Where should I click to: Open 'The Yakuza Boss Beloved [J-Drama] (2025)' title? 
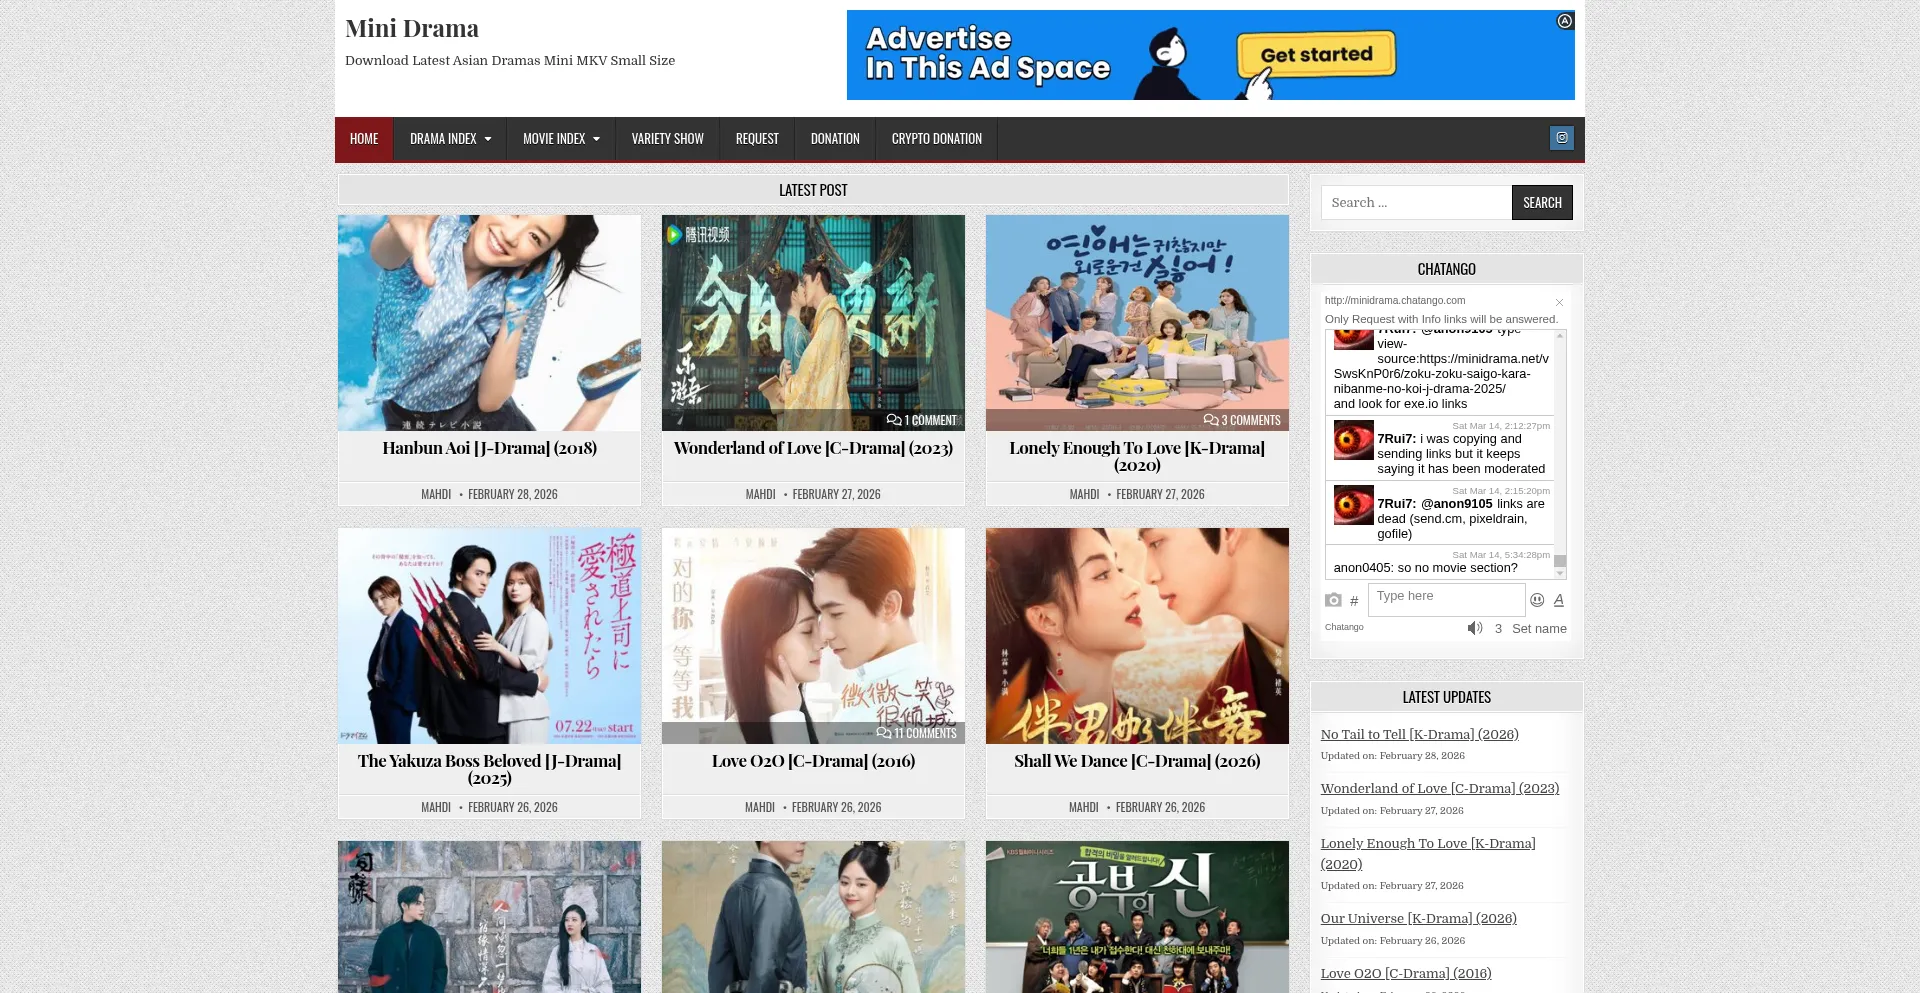(x=489, y=769)
